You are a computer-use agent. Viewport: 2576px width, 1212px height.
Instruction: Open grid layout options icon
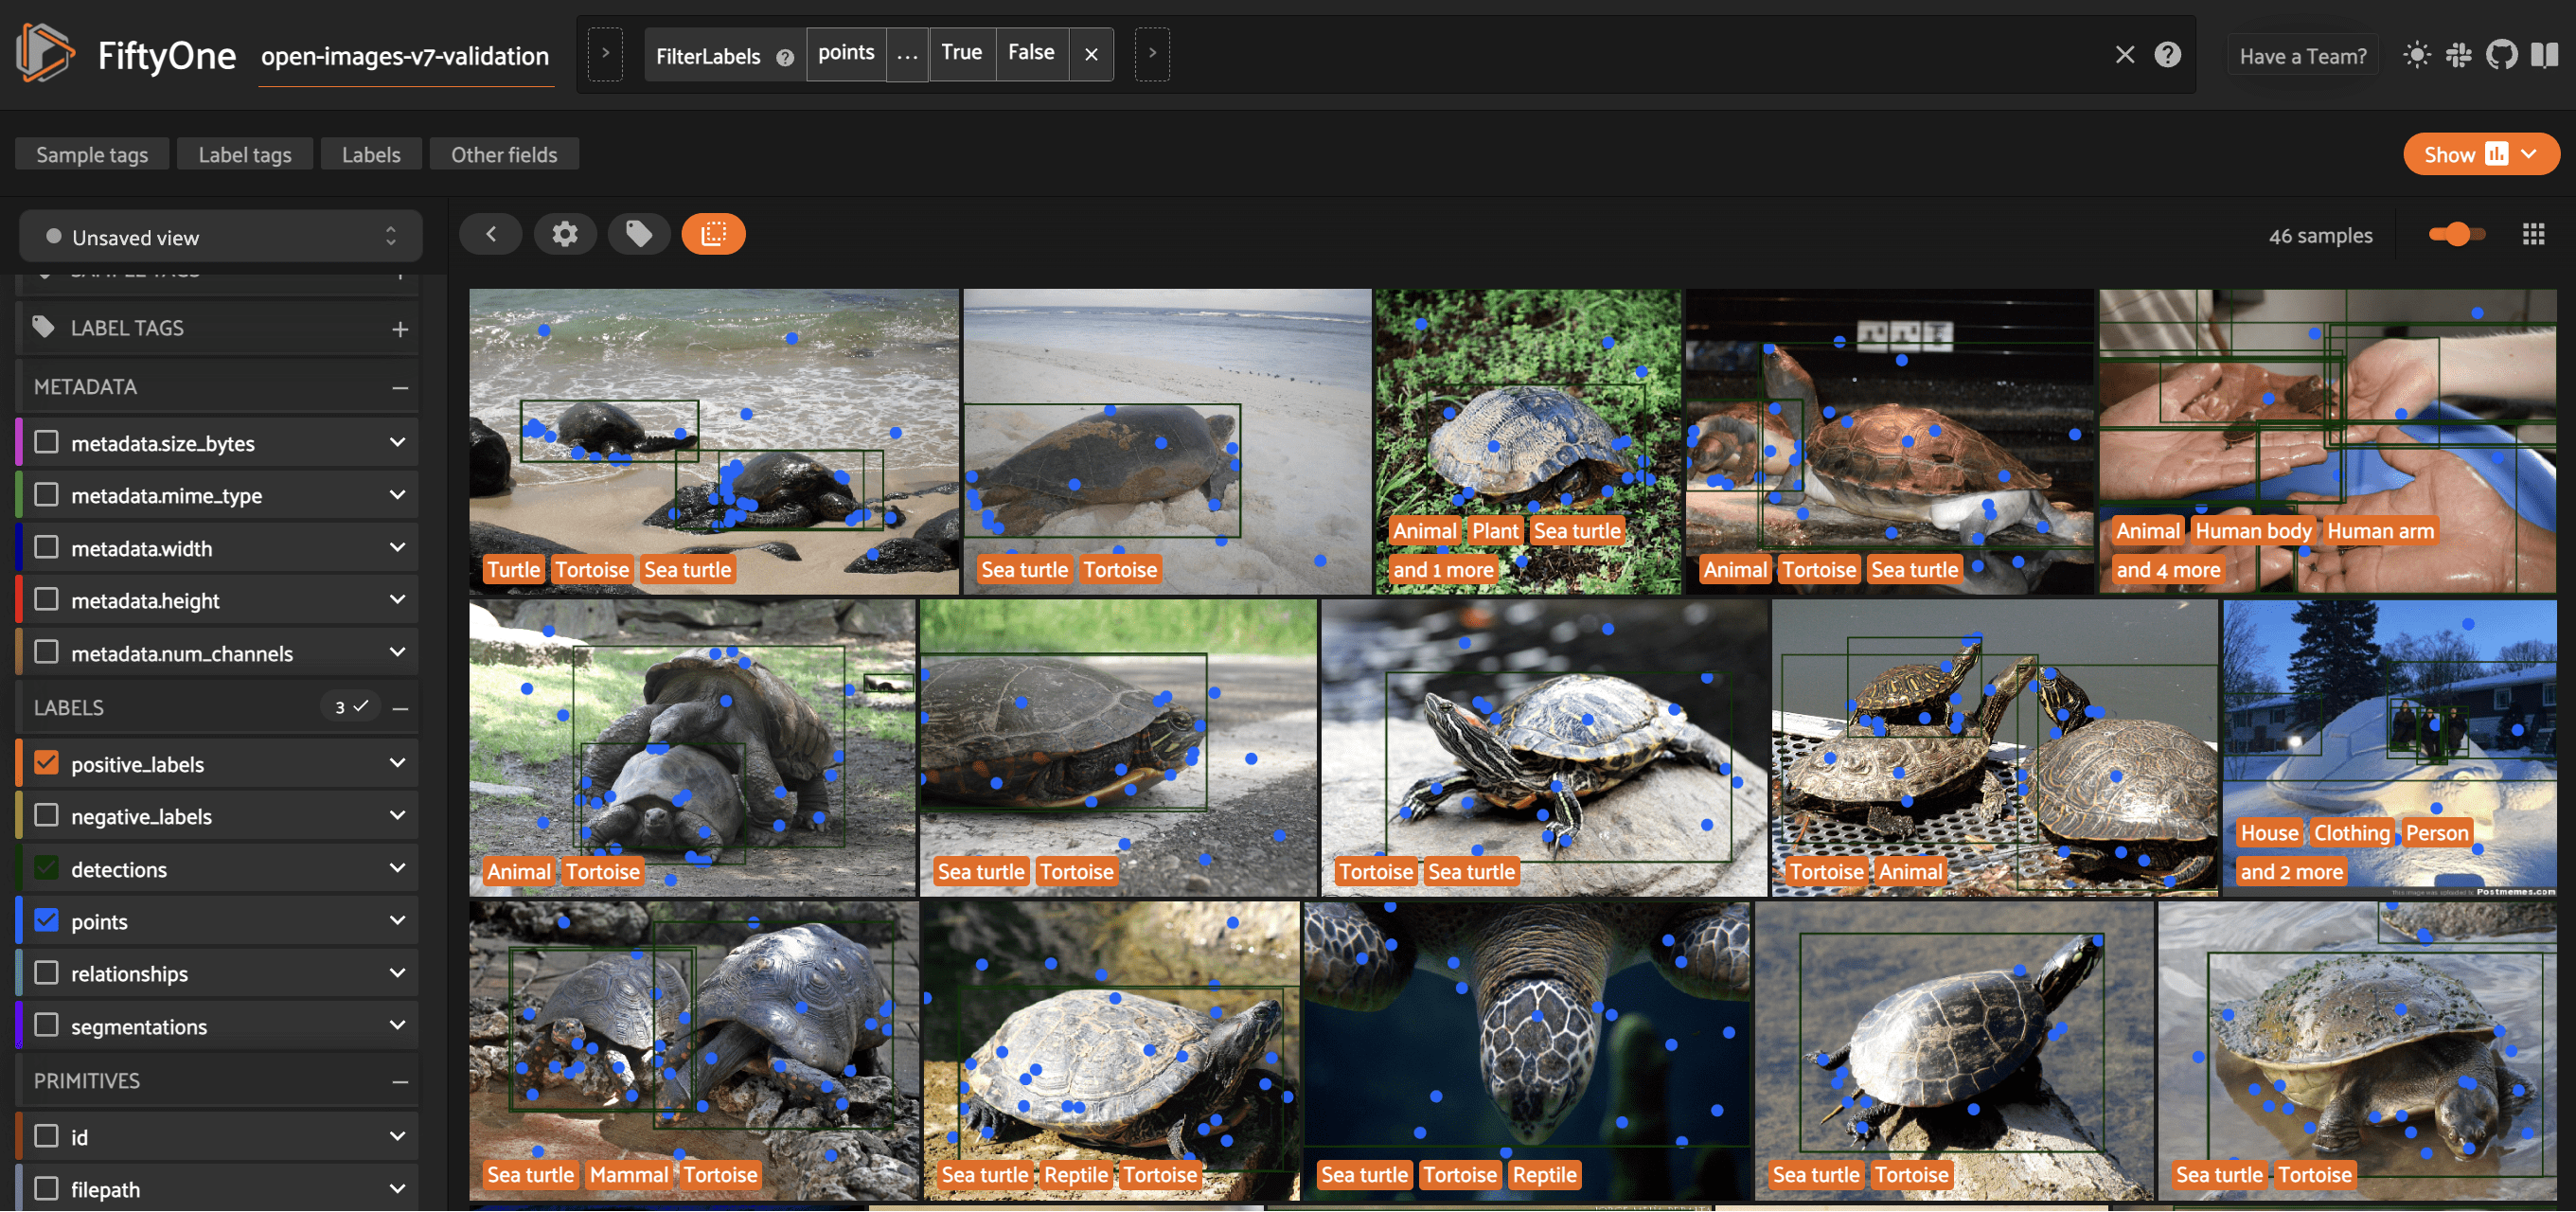[2533, 234]
